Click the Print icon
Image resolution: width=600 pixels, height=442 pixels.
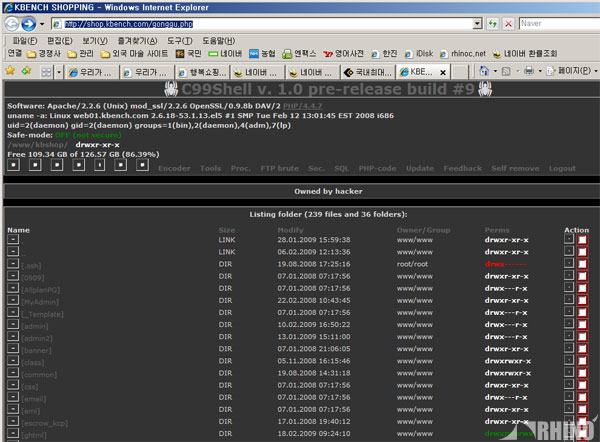tap(529, 71)
